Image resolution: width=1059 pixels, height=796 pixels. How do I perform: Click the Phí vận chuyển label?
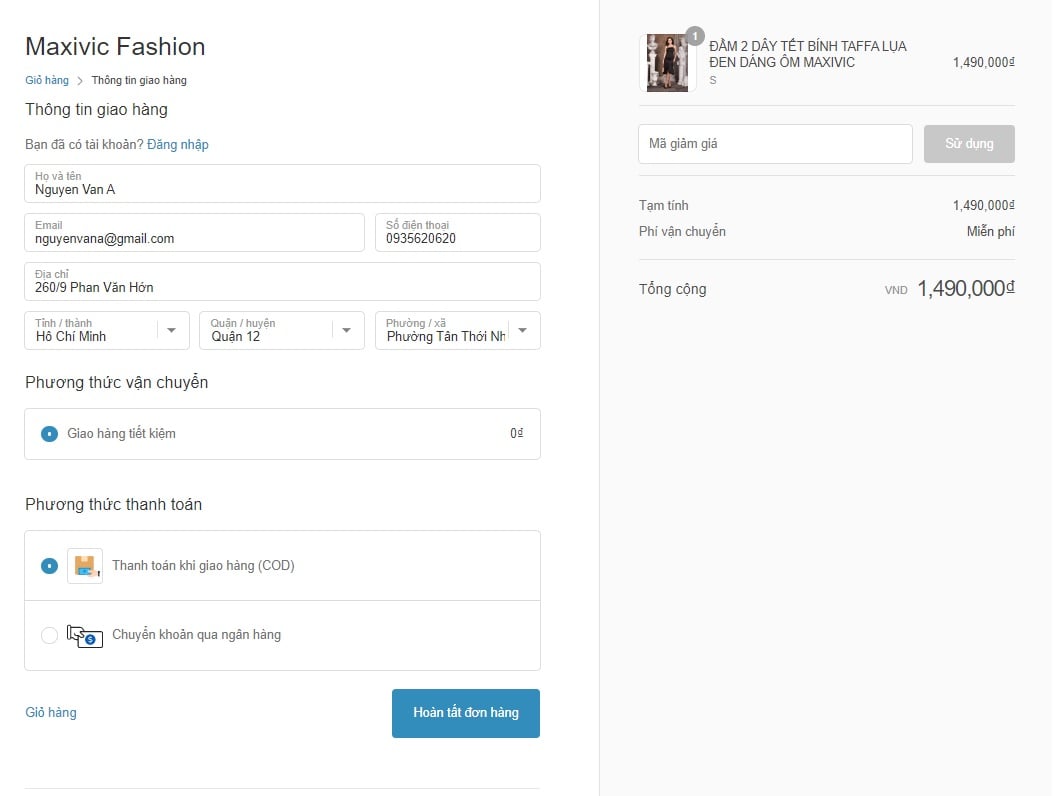coord(682,232)
